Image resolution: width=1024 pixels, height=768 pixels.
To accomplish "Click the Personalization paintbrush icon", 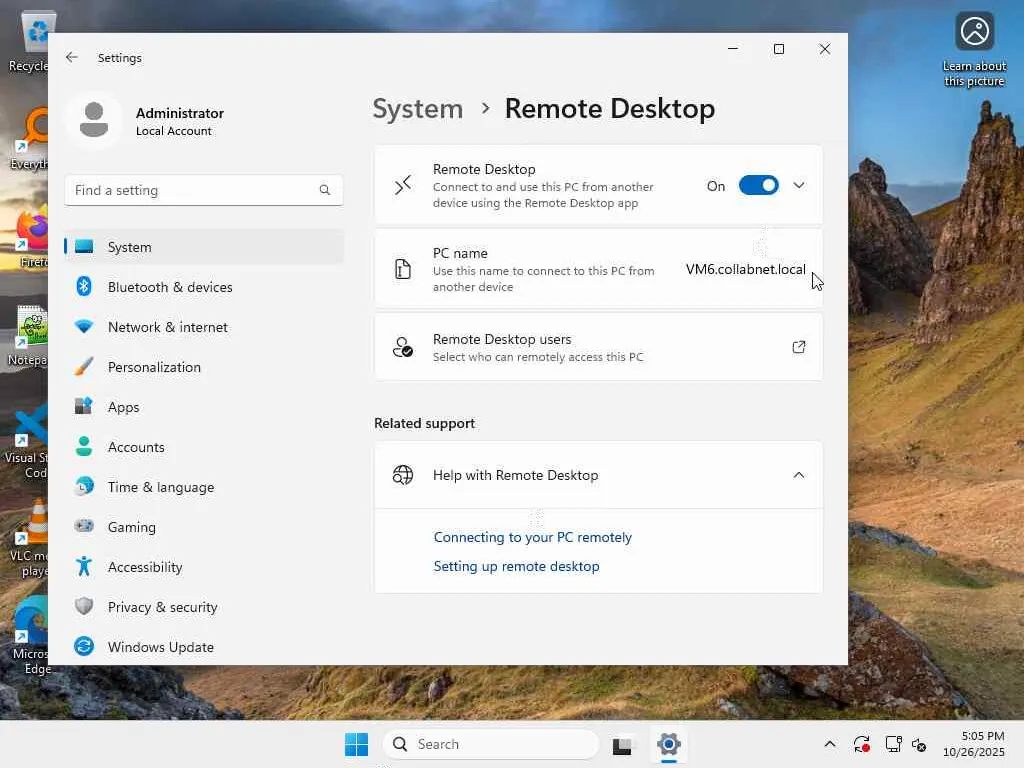I will point(84,367).
